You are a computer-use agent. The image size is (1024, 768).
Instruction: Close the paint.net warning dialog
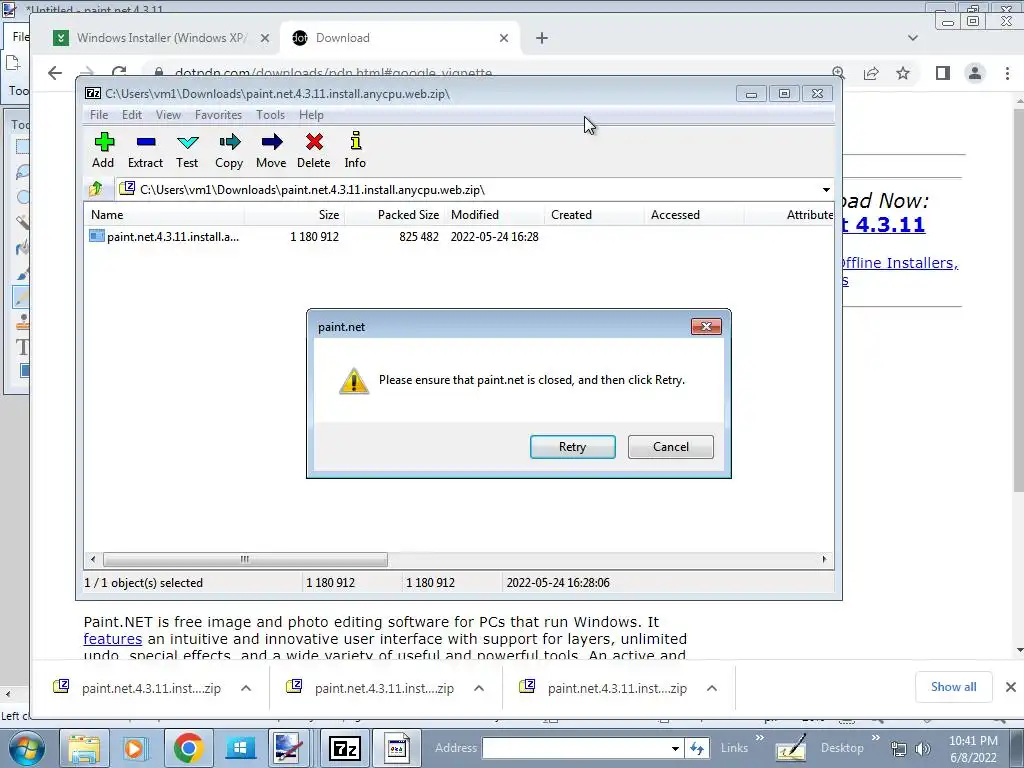point(706,327)
